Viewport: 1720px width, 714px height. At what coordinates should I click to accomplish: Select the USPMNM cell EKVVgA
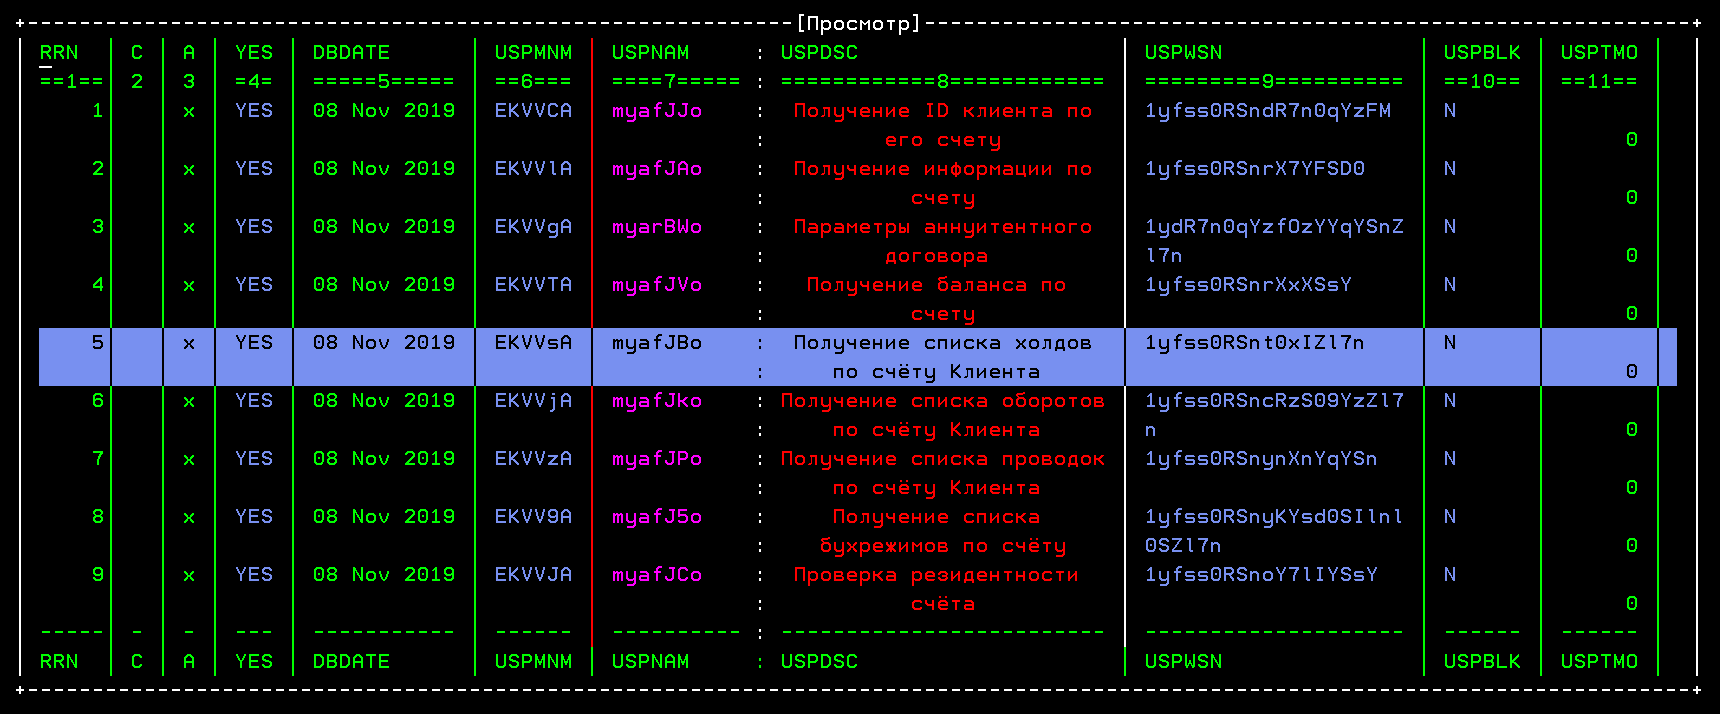pyautogui.click(x=533, y=227)
